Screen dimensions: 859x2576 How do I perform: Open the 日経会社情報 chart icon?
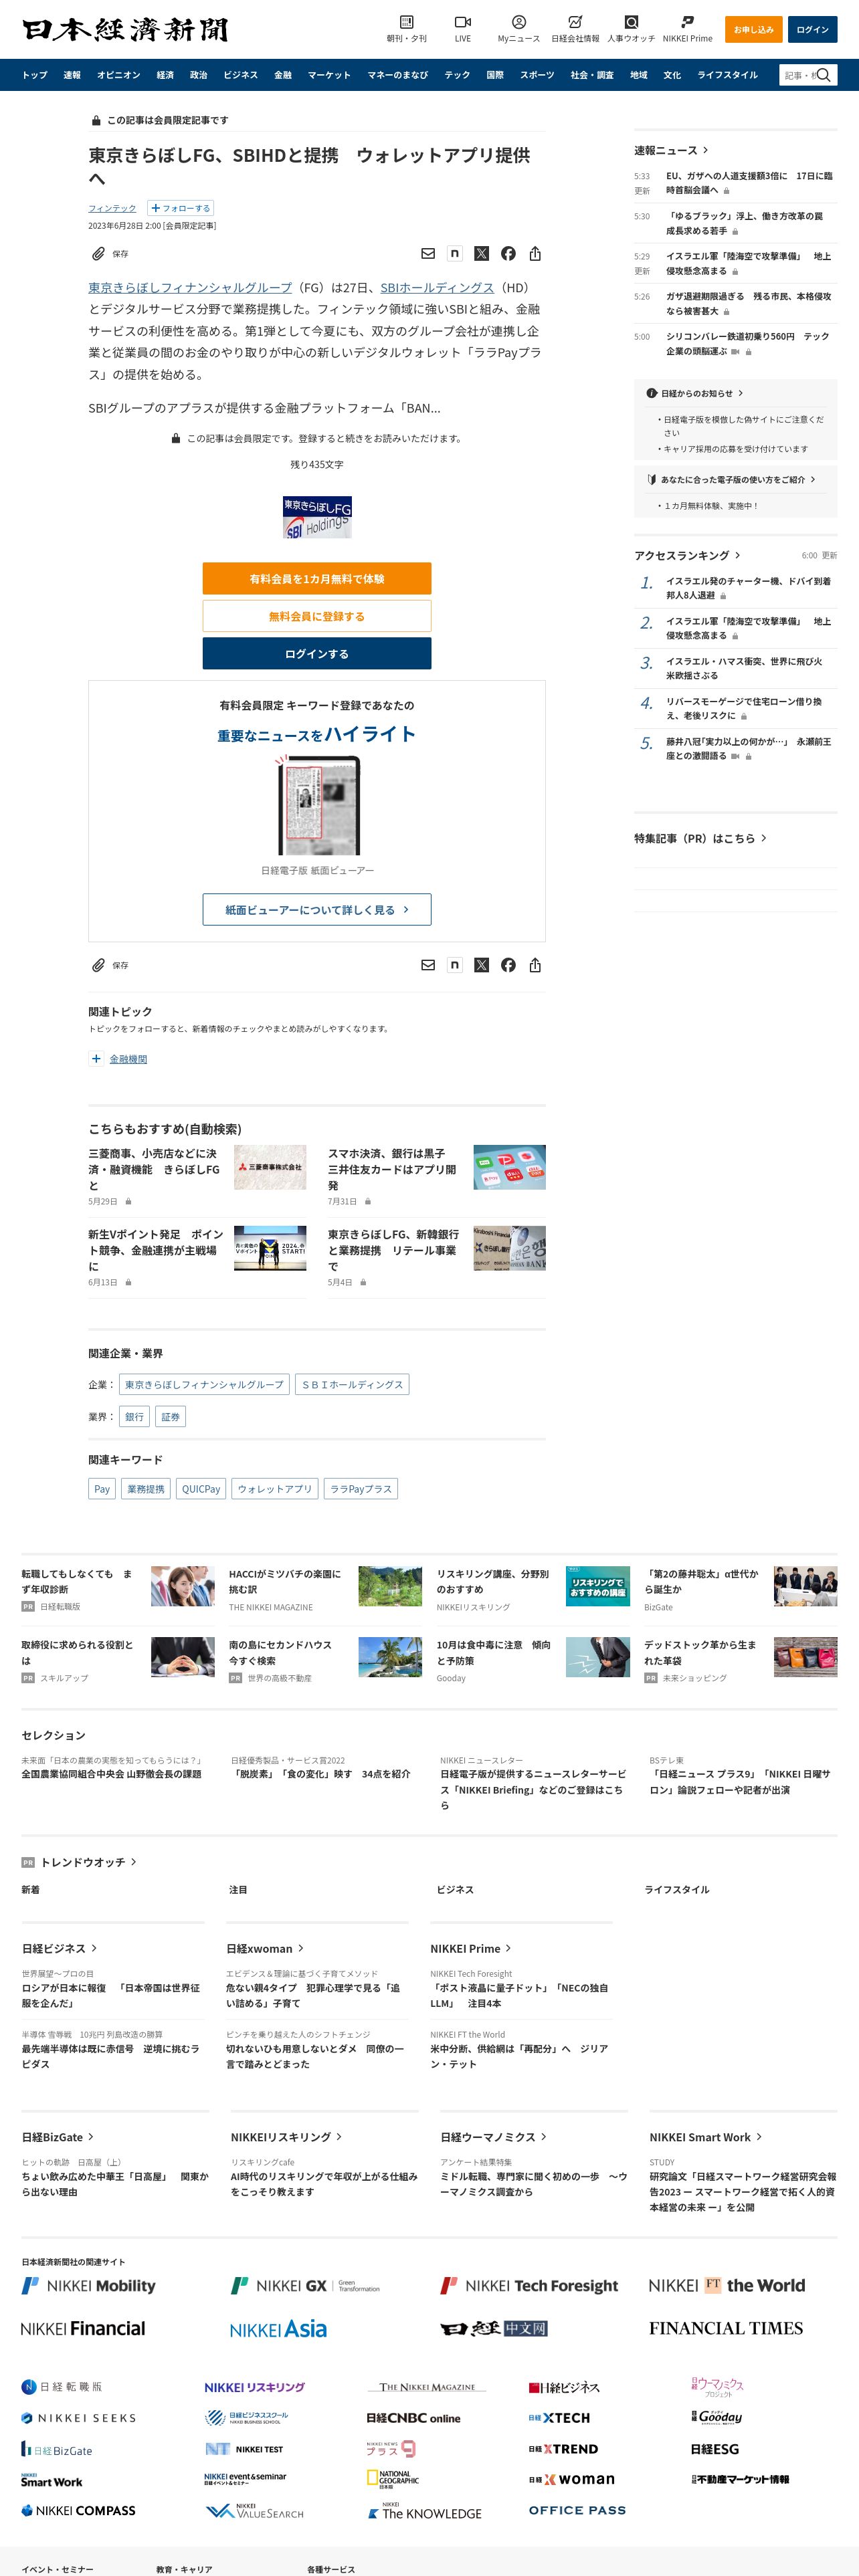point(575,22)
